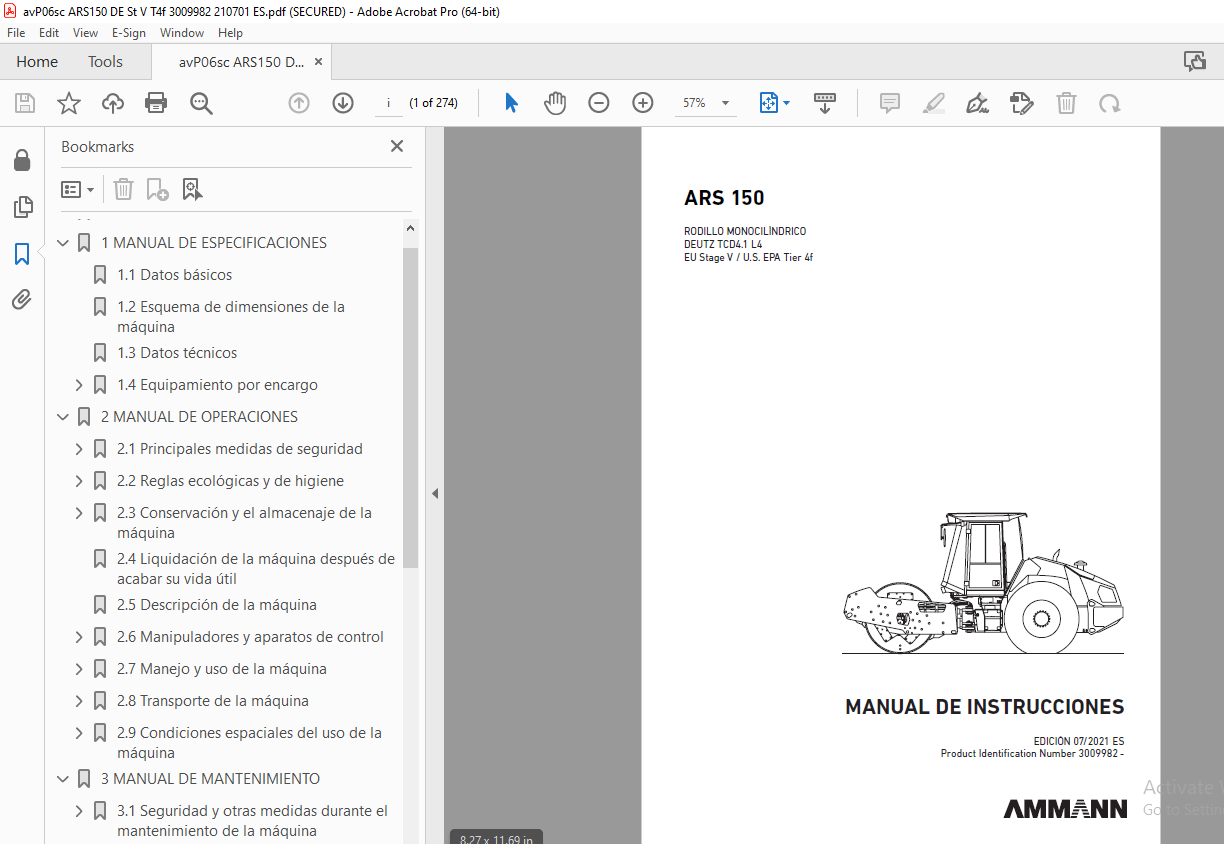The image size is (1224, 844).
Task: Add a comment sticky note
Action: [x=889, y=103]
